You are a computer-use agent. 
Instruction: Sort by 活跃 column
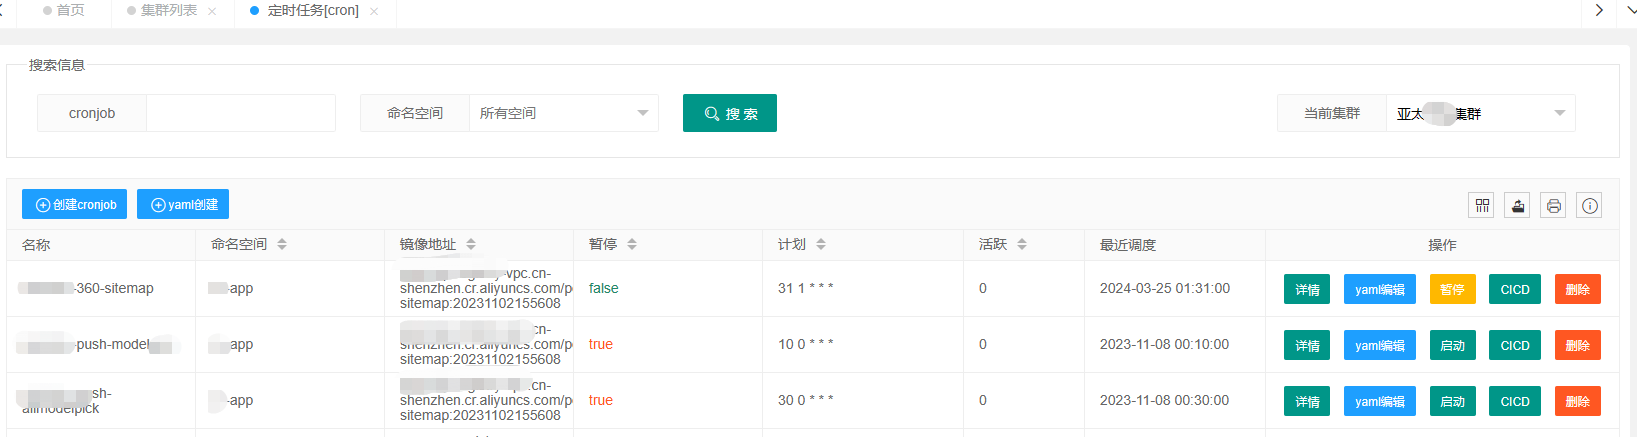pos(1022,244)
